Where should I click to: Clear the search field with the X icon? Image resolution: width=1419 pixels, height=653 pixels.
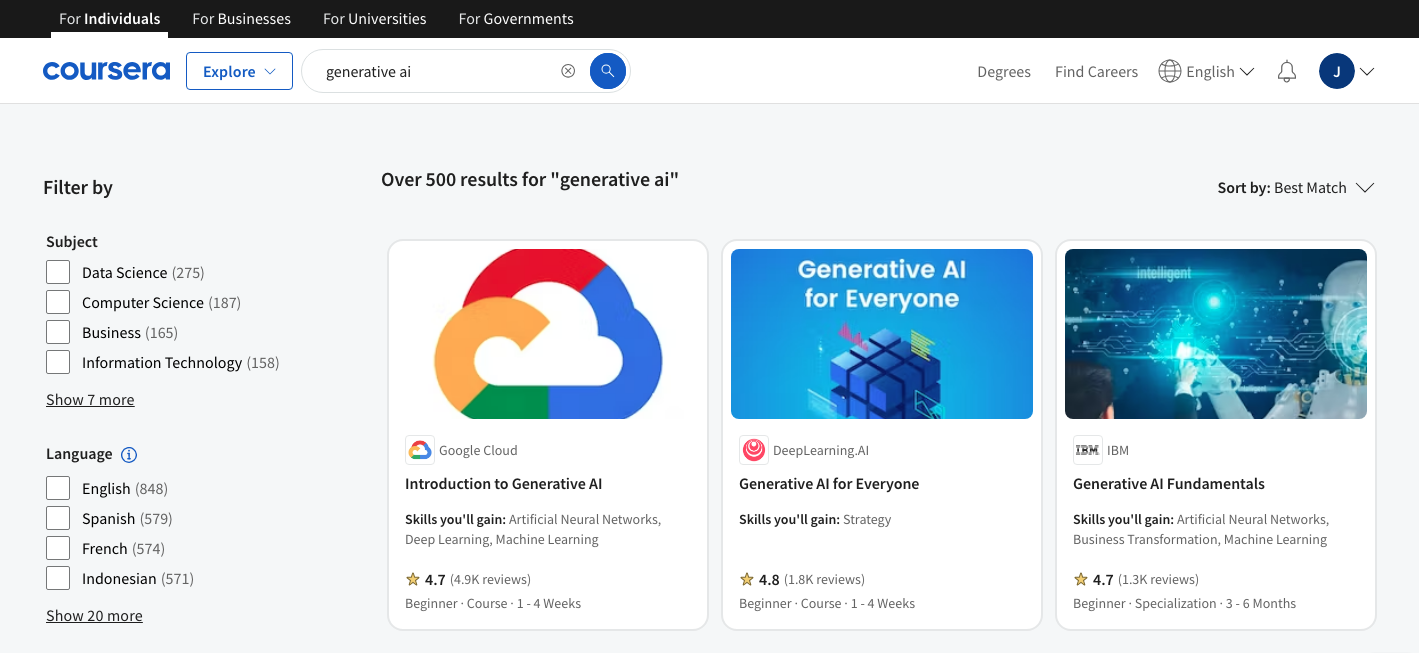tap(568, 71)
